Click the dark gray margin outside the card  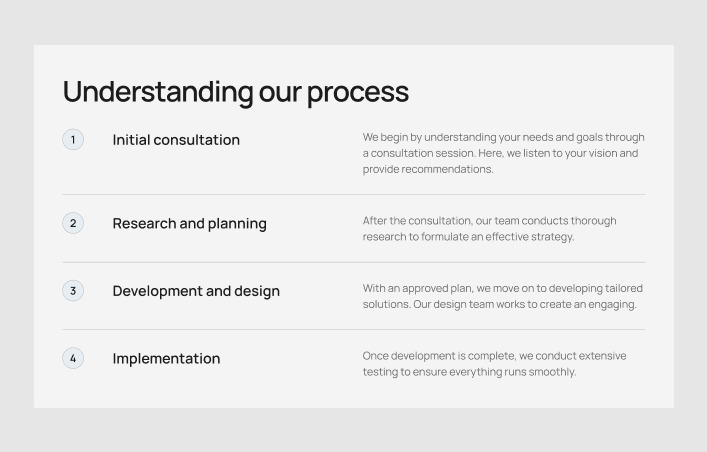click(16, 226)
